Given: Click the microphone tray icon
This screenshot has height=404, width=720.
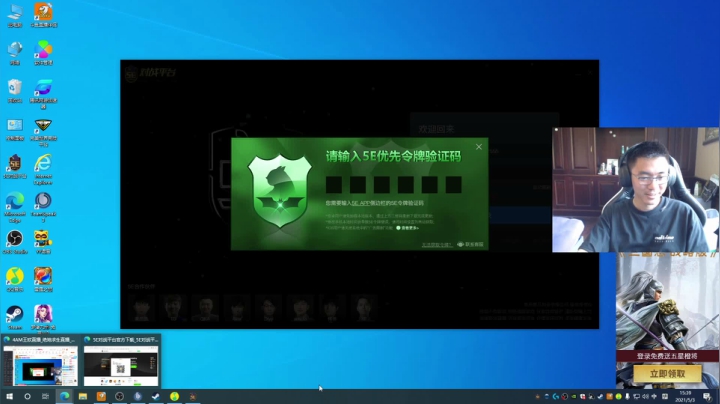Looking at the screenshot, I should pos(627,396).
